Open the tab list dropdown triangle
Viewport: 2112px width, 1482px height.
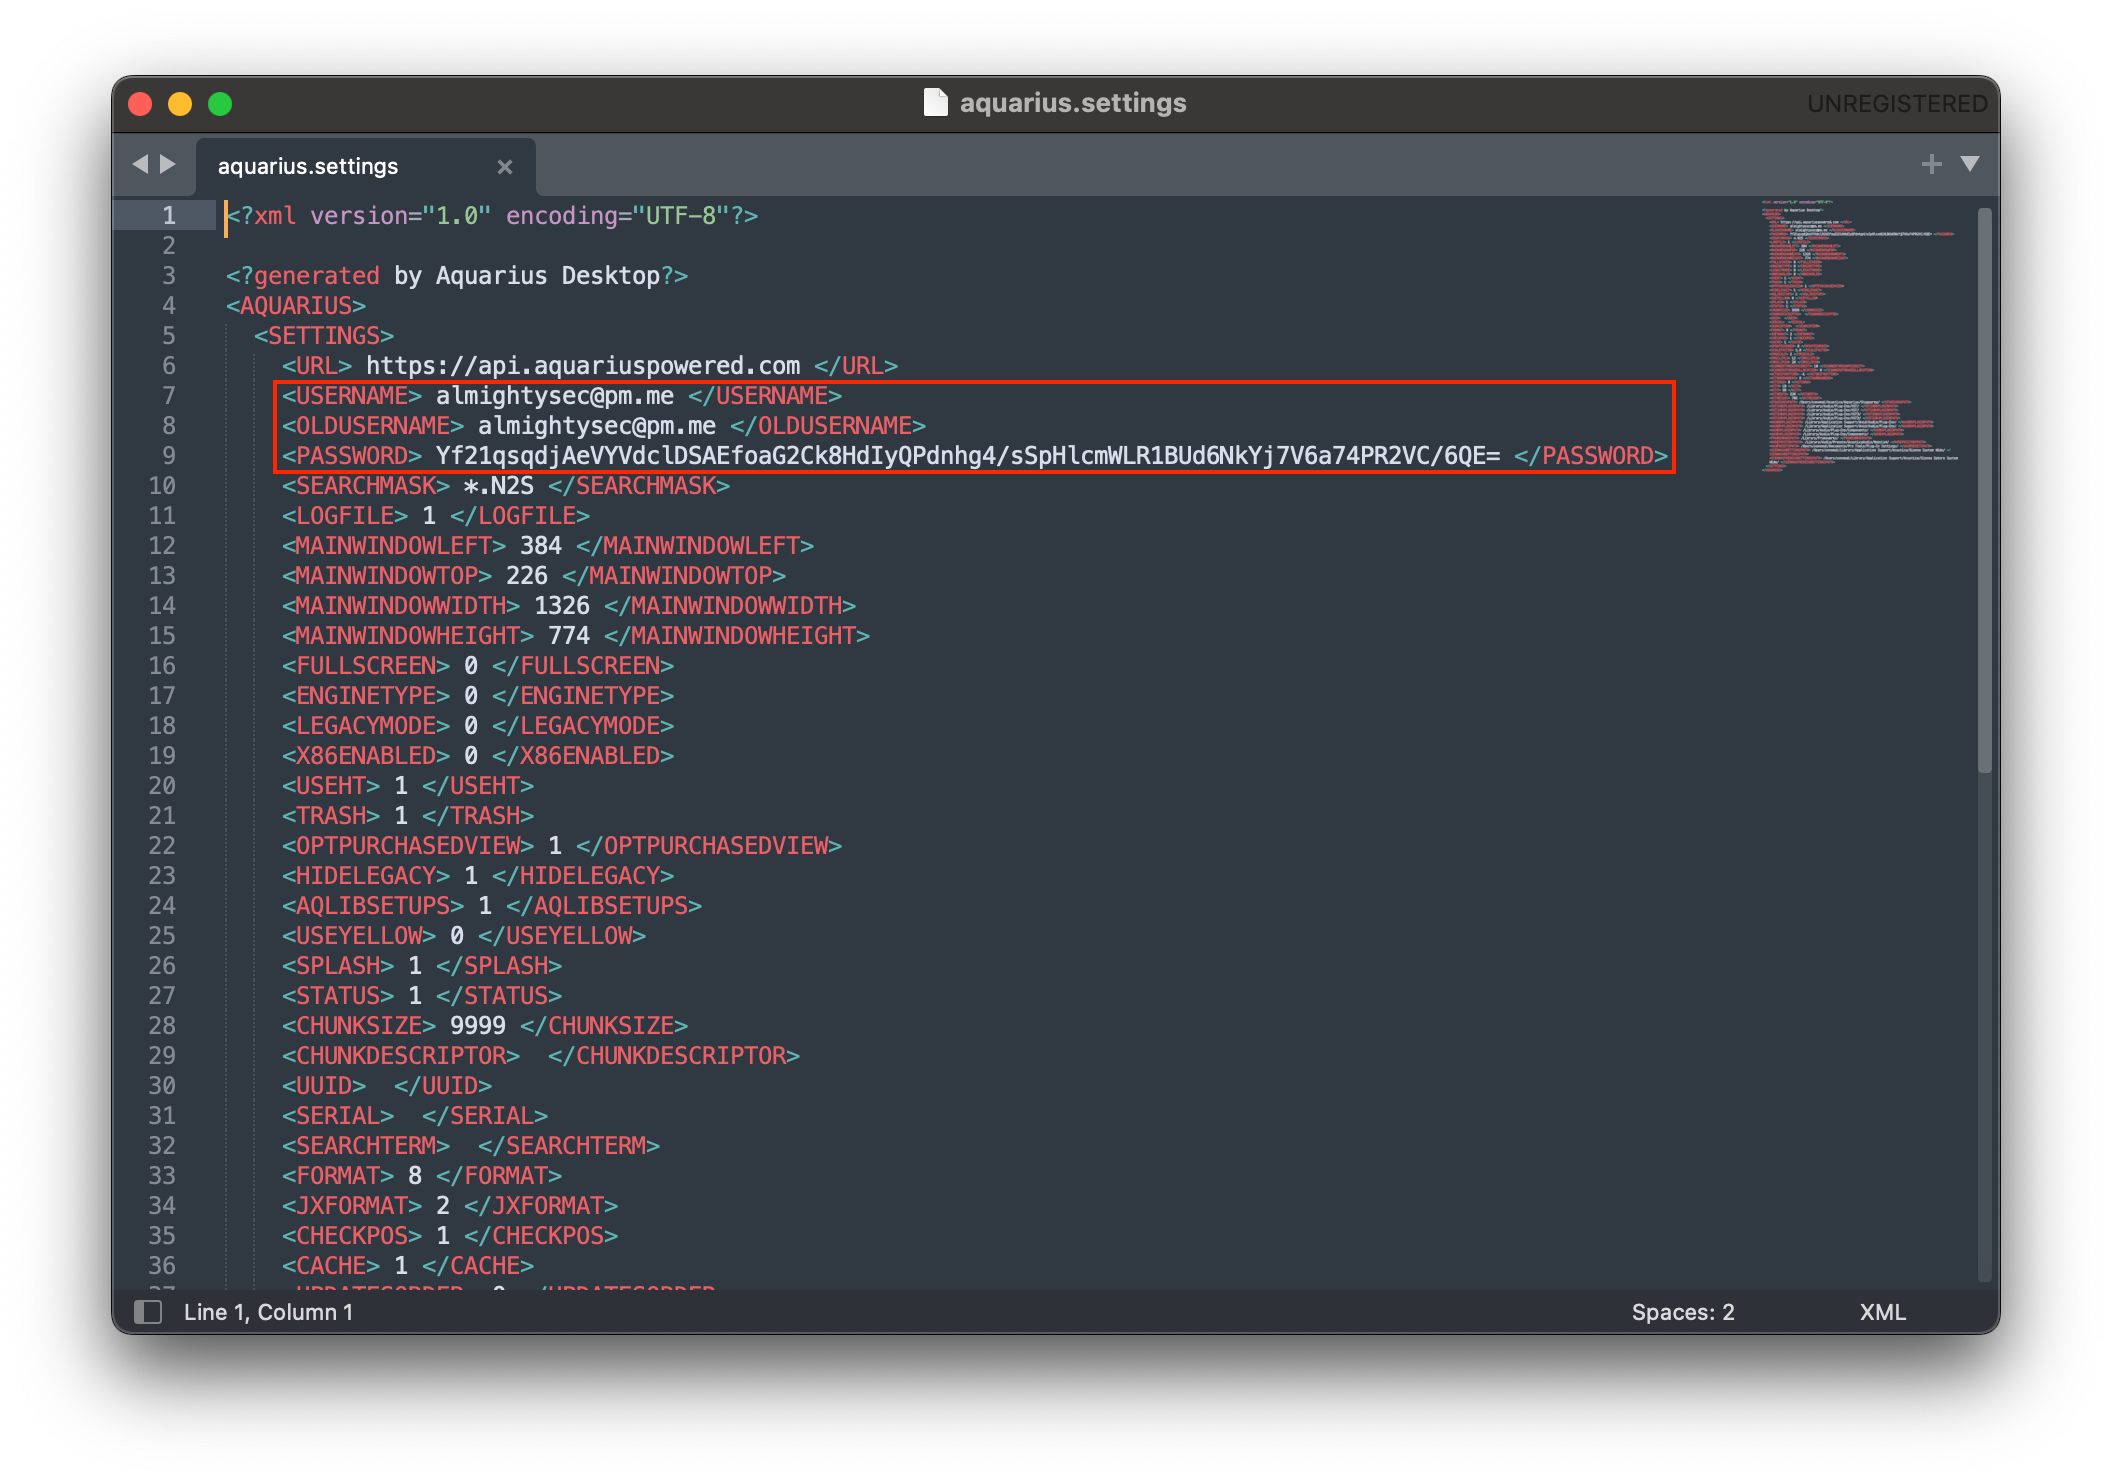tap(1970, 164)
